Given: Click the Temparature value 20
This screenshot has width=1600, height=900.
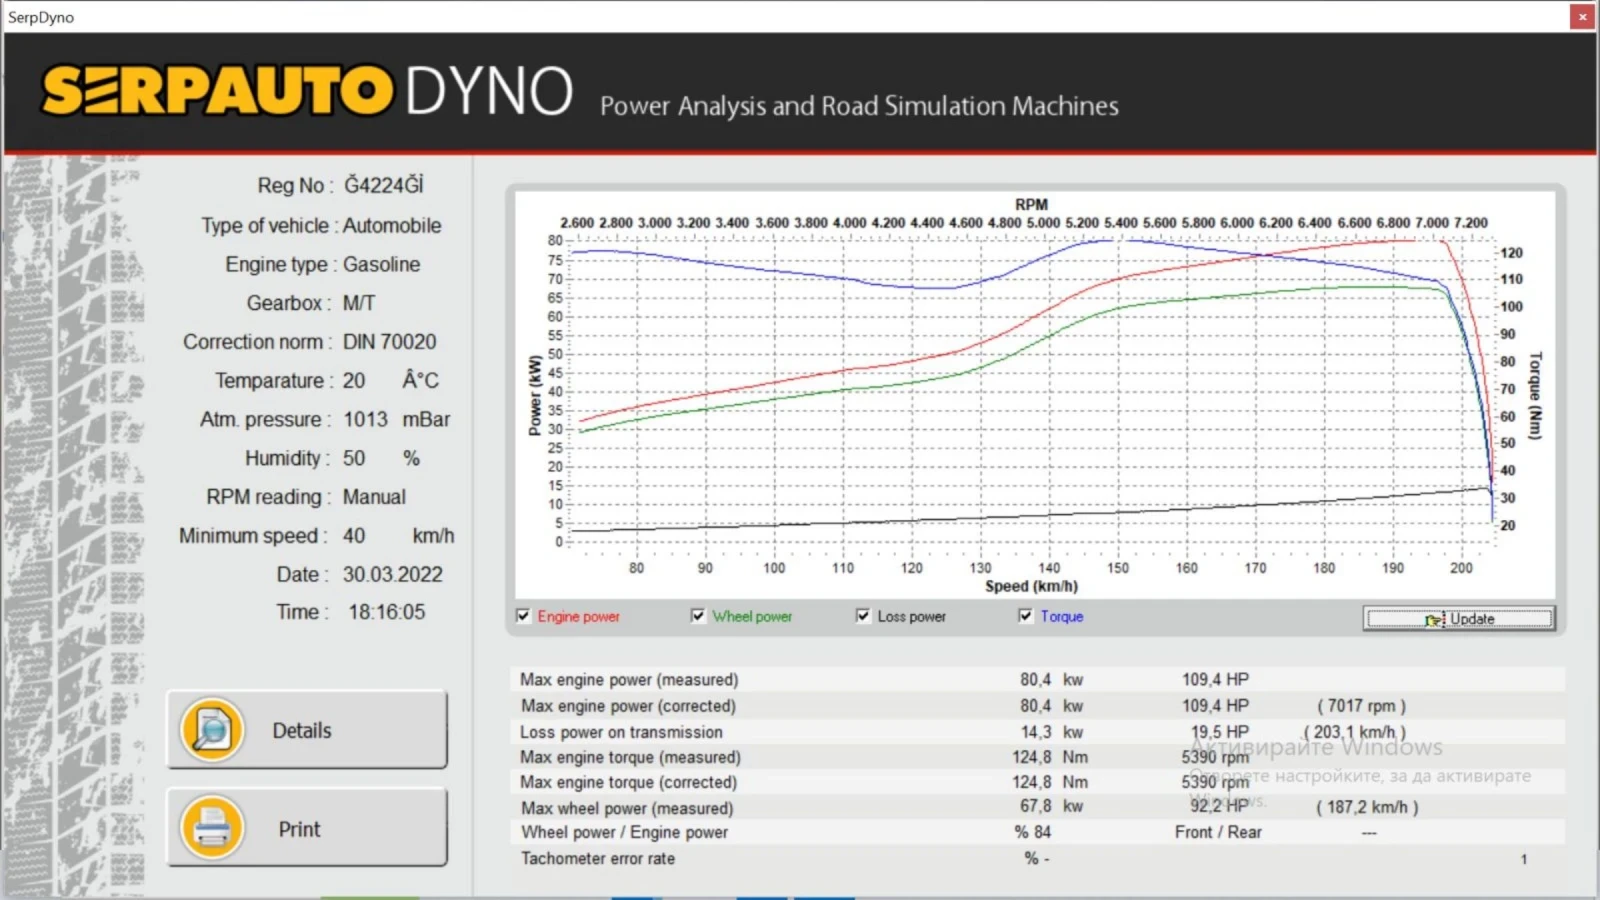Looking at the screenshot, I should click(354, 381).
